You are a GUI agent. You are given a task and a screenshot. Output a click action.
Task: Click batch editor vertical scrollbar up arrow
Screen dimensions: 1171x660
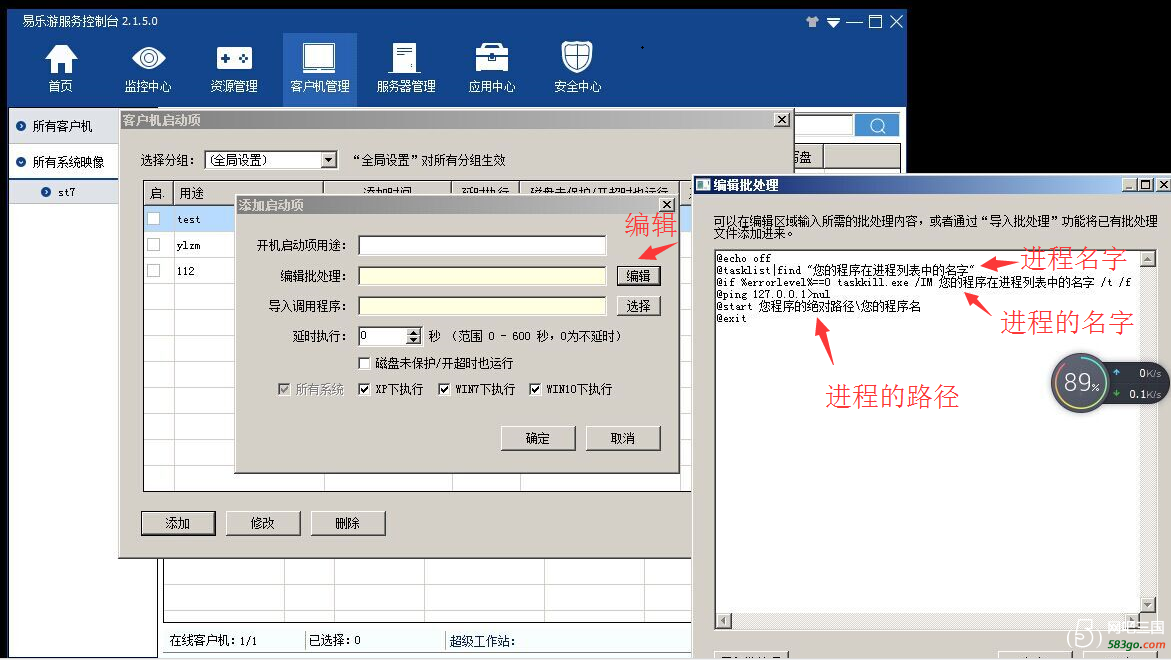pyautogui.click(x=1148, y=259)
